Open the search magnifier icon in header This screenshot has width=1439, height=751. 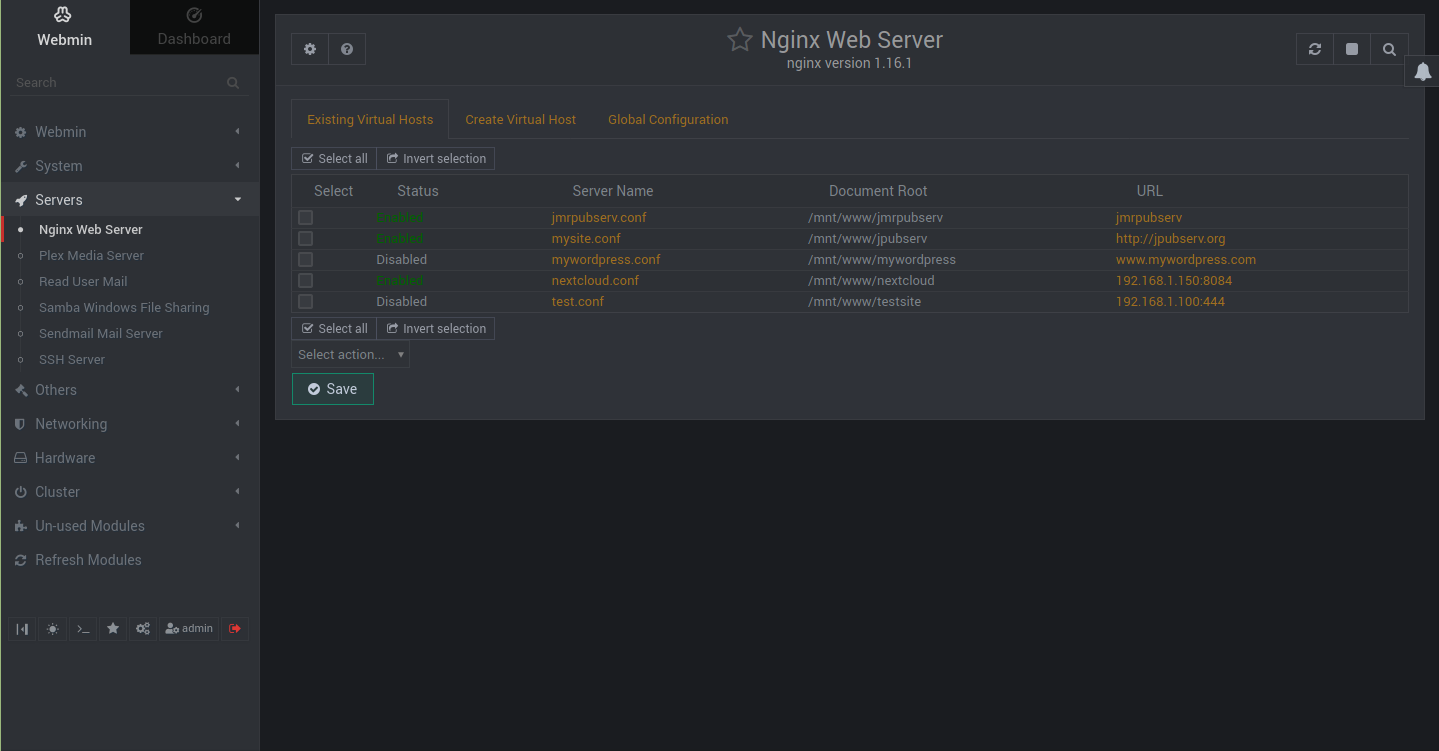1389,49
